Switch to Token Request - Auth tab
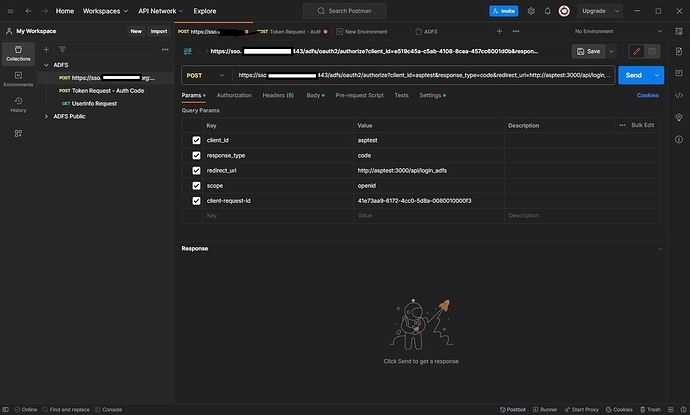690x415 pixels. pos(293,32)
